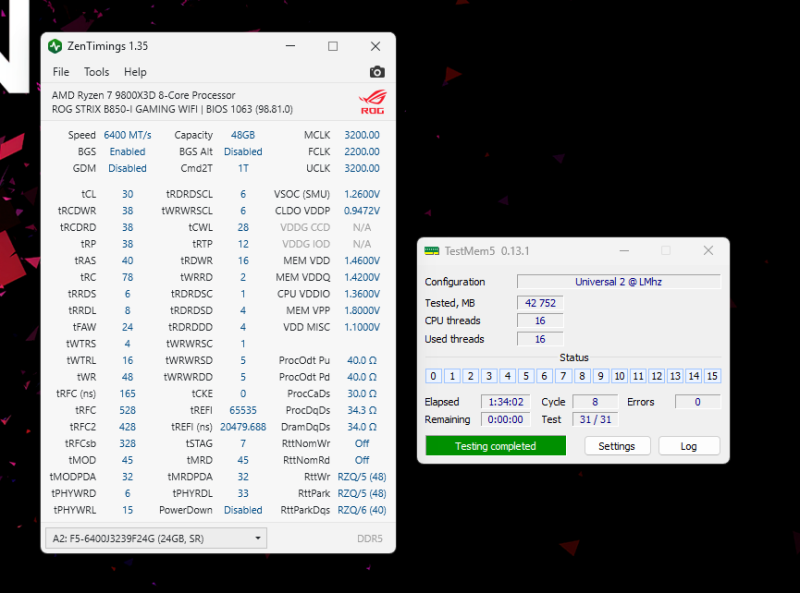This screenshot has width=800, height=593.
Task: Select thread status box 4
Action: (508, 376)
